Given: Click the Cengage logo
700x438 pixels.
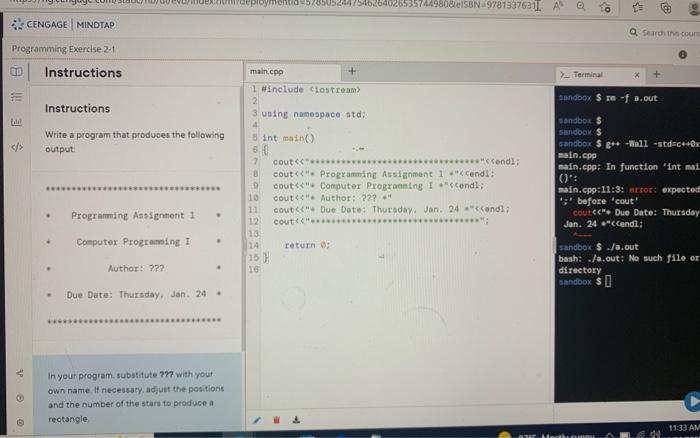Looking at the screenshot, I should coord(39,25).
